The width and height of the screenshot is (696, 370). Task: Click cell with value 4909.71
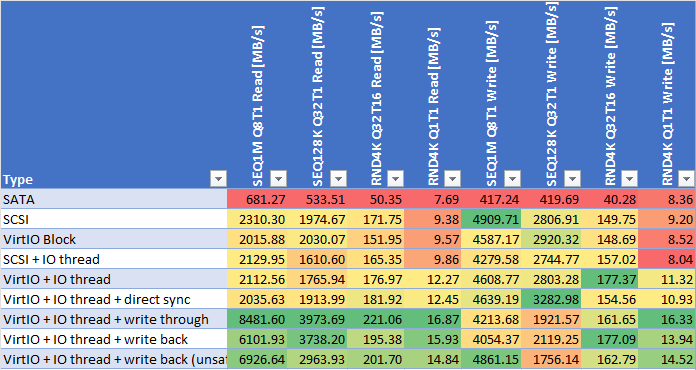(x=491, y=219)
